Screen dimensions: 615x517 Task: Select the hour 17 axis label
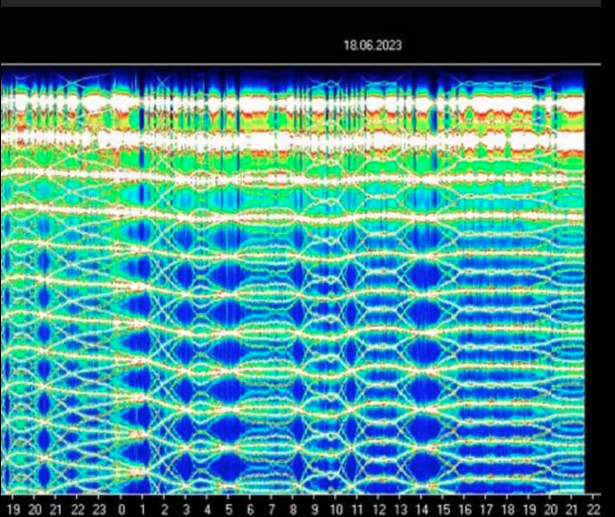tap(486, 508)
